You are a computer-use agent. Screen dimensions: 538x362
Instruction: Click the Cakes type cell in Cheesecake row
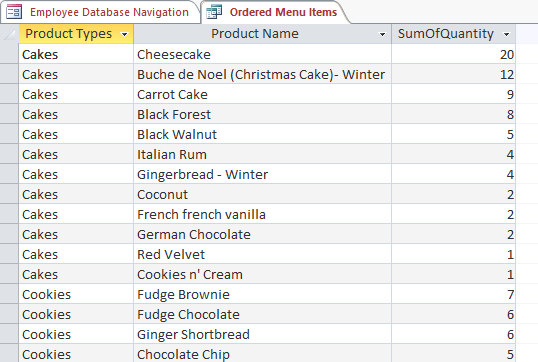[x=76, y=54]
